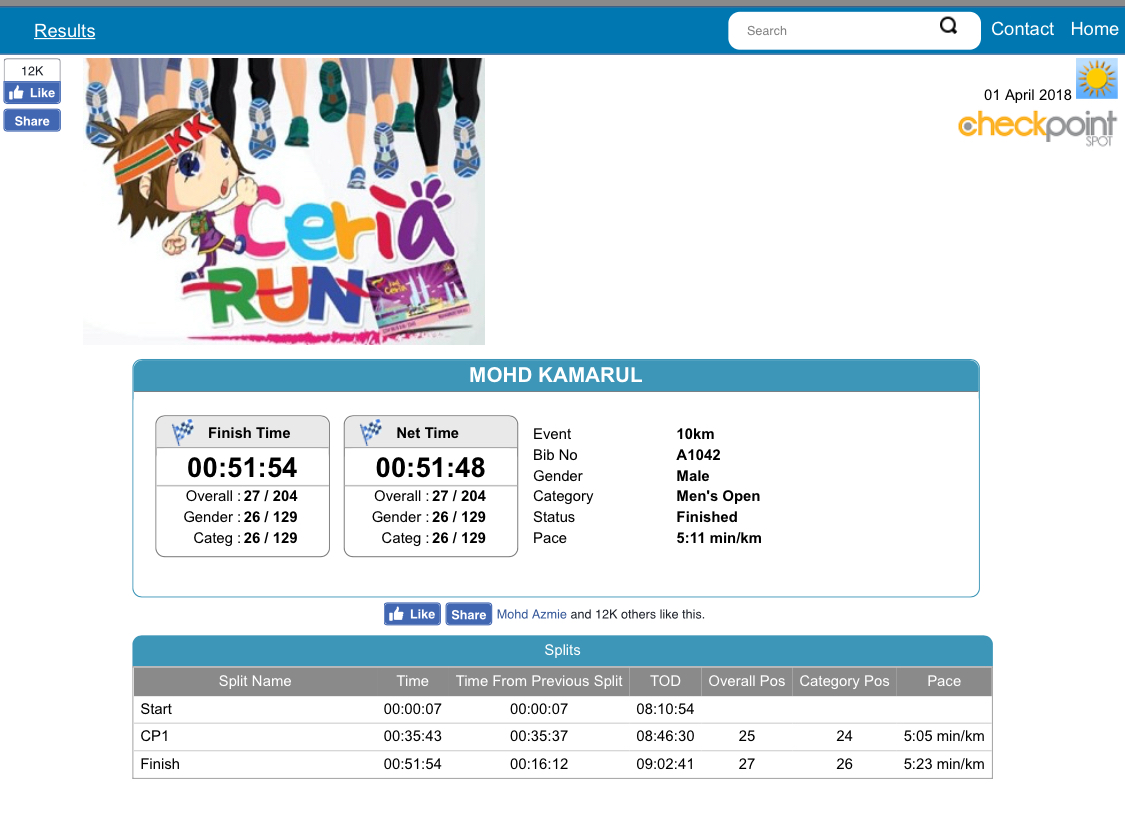This screenshot has height=826, width=1125.
Task: Select the Start split row
Action: pyautogui.click(x=562, y=709)
